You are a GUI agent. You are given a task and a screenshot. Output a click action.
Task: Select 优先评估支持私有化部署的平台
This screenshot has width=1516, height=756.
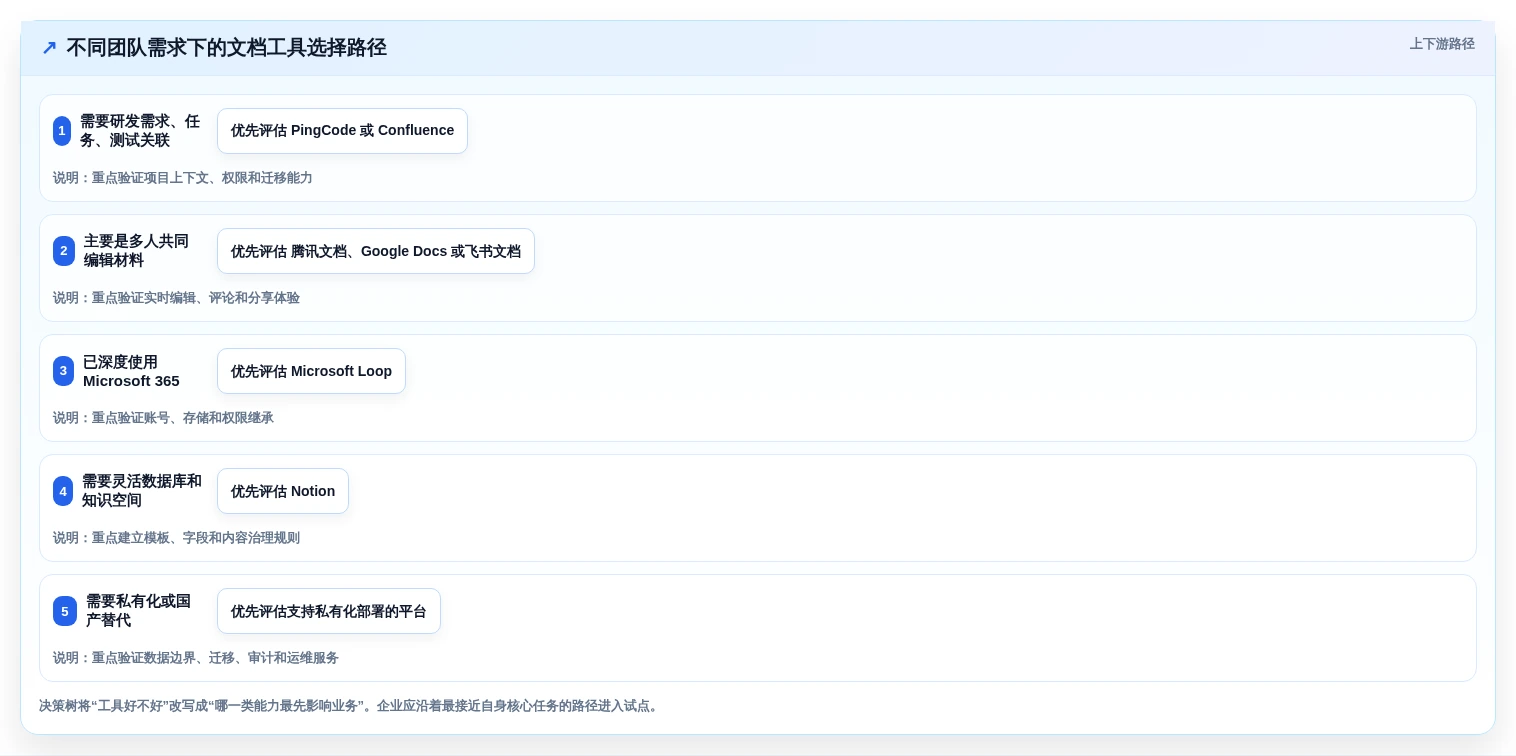tap(329, 611)
